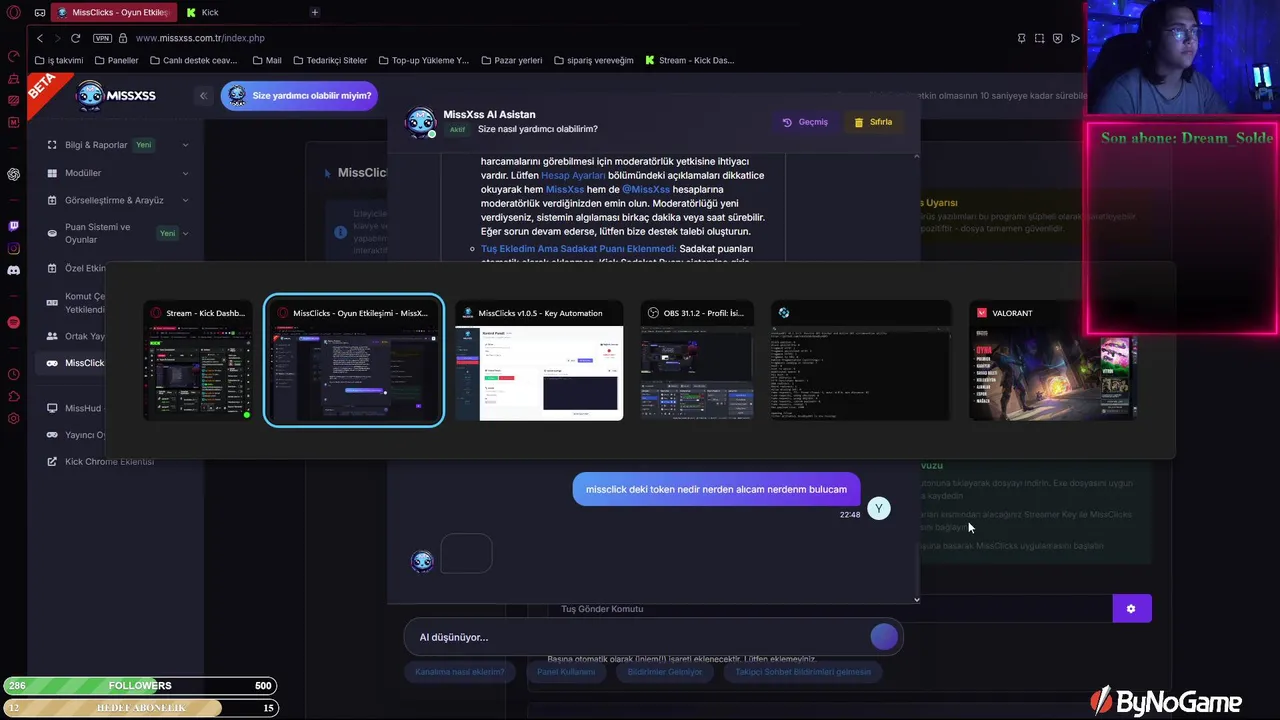
Task: Open the Pazar yerleri bookmark folder
Action: (x=511, y=60)
